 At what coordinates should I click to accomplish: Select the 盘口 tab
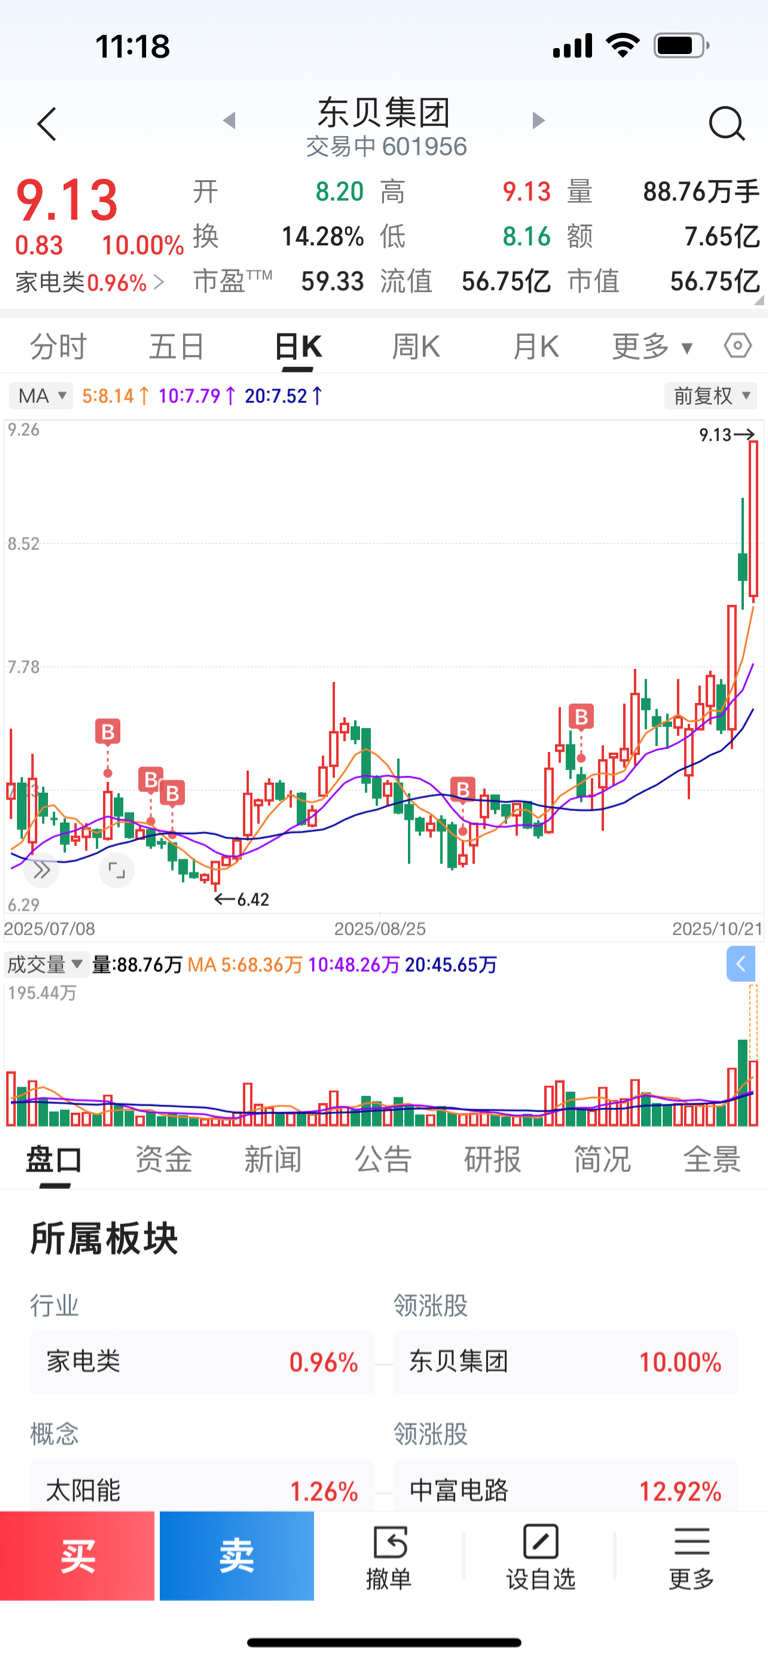(54, 1160)
